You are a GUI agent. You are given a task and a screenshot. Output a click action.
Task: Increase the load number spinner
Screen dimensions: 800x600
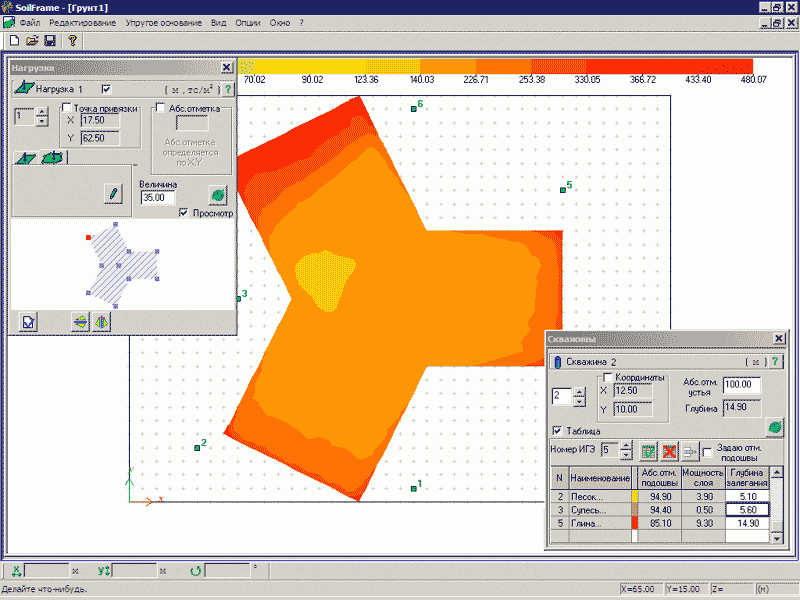coord(41,112)
